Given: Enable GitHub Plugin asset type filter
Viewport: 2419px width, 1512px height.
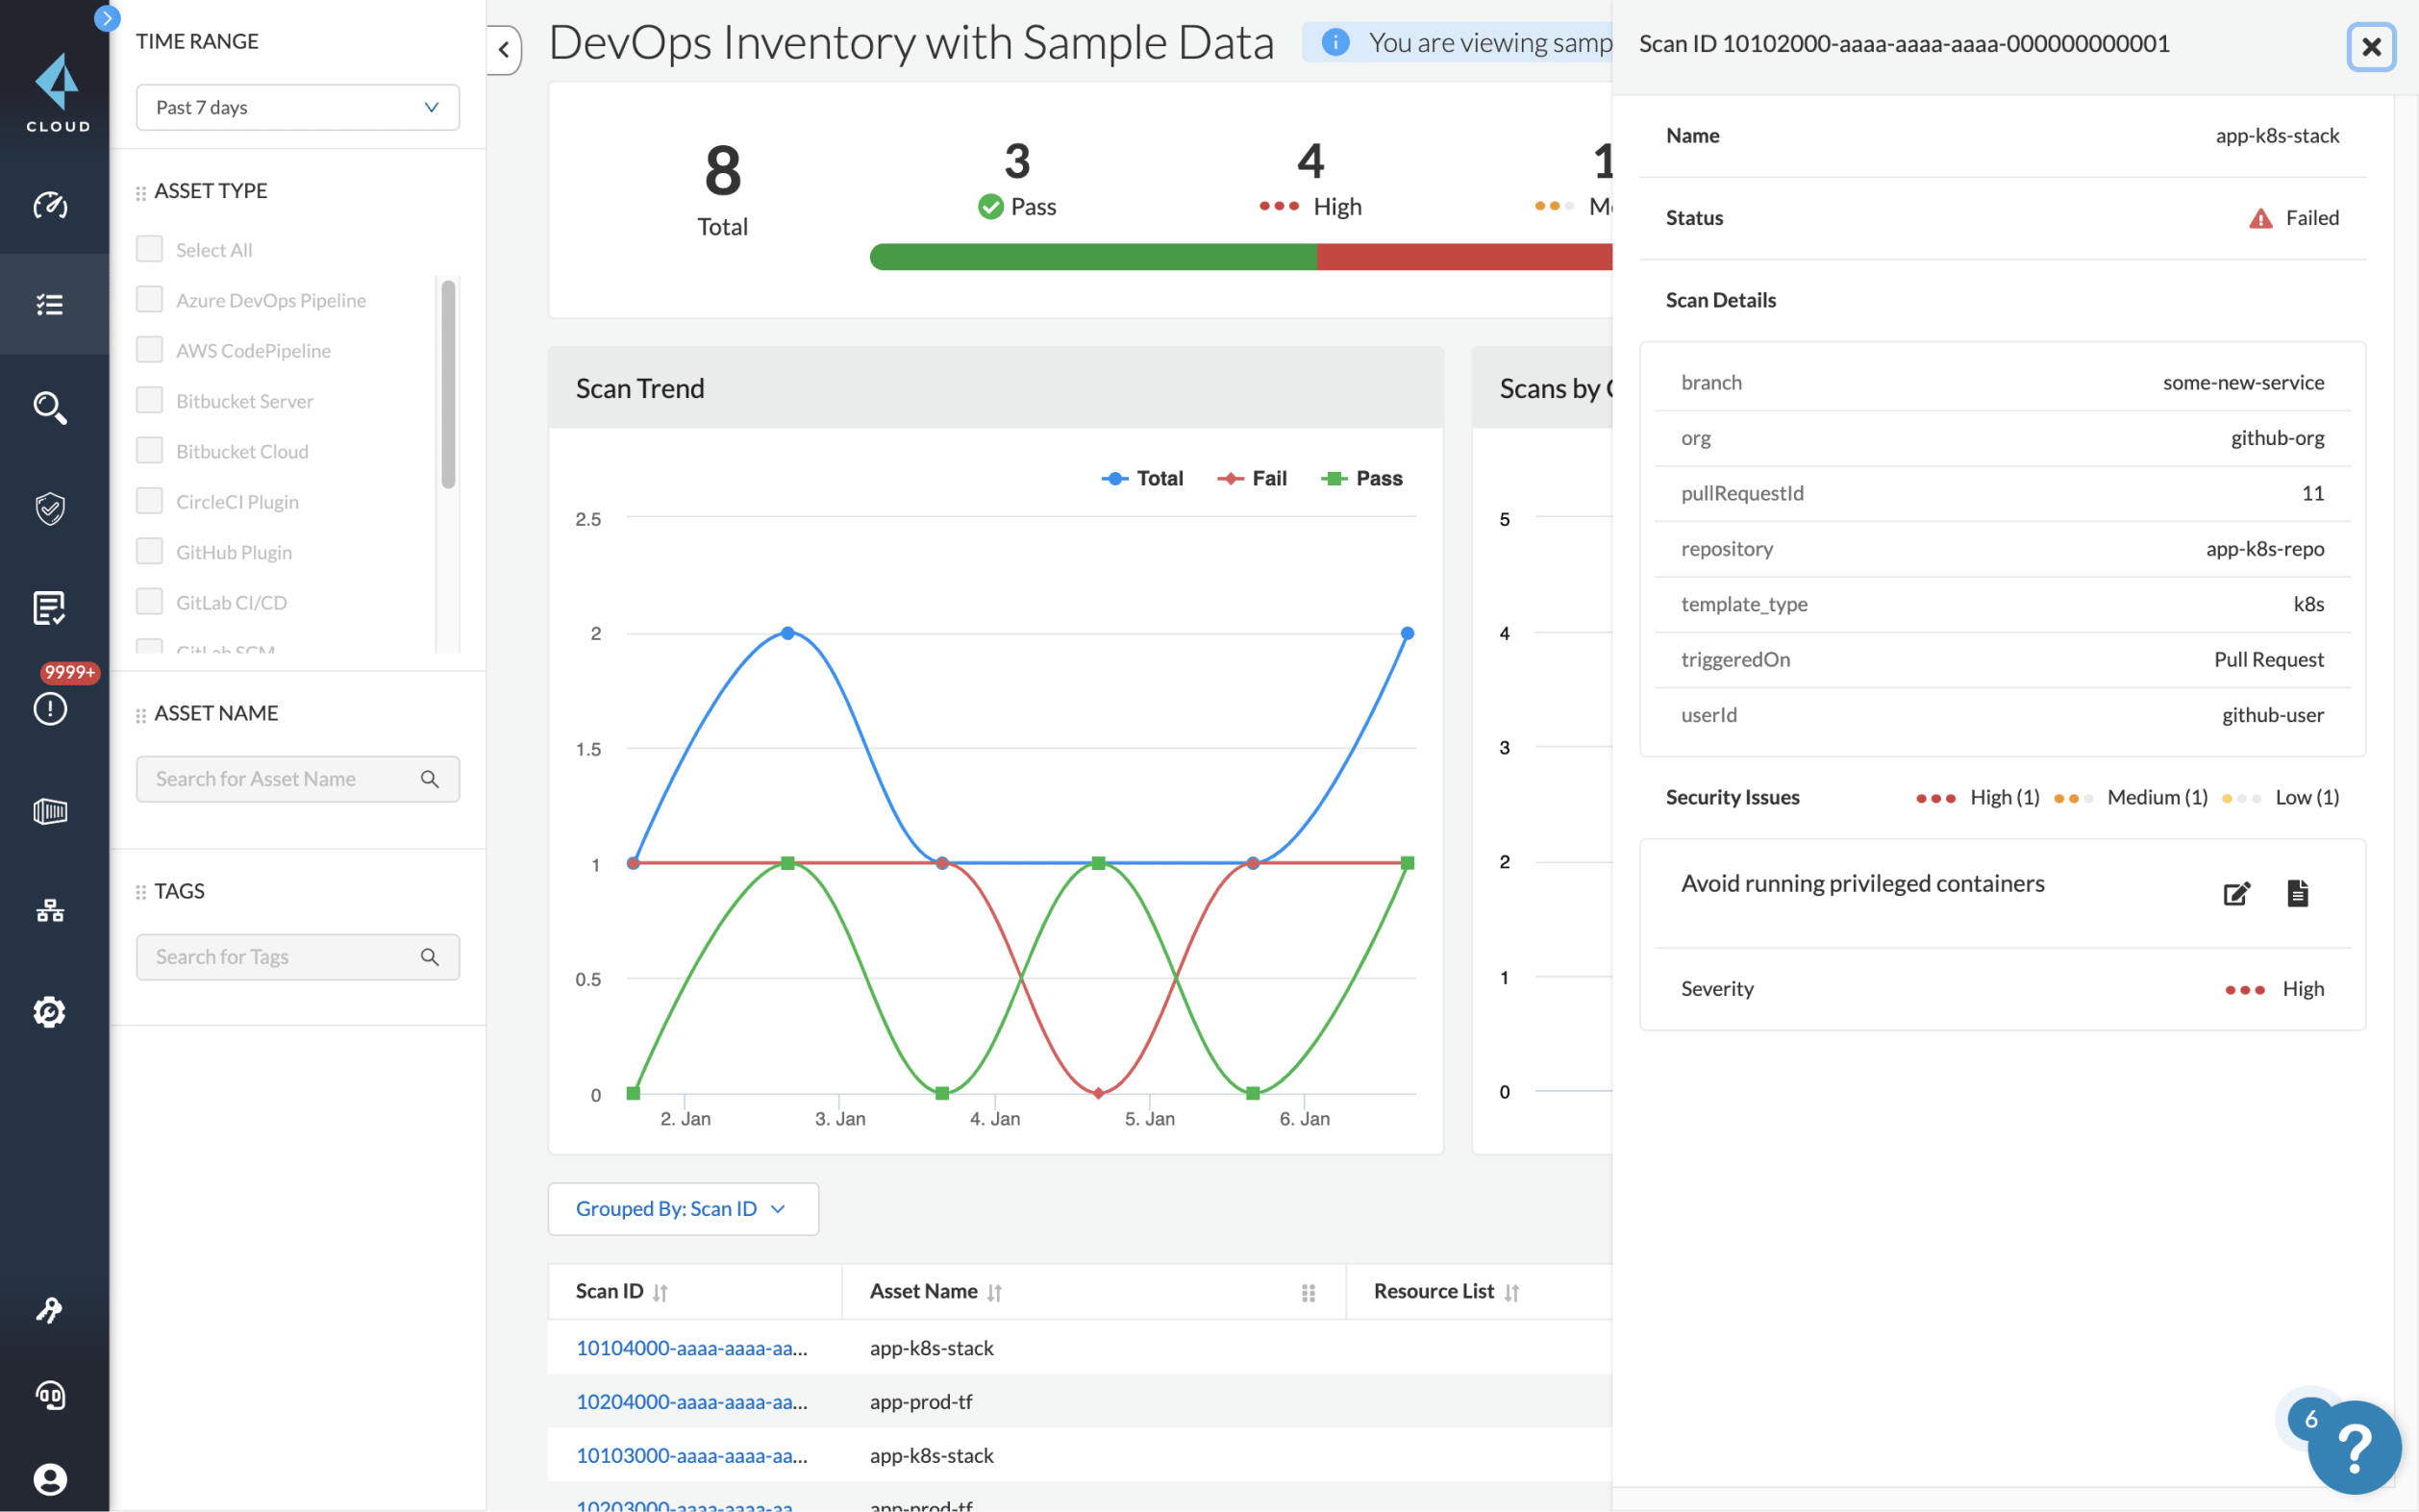Looking at the screenshot, I should (150, 551).
